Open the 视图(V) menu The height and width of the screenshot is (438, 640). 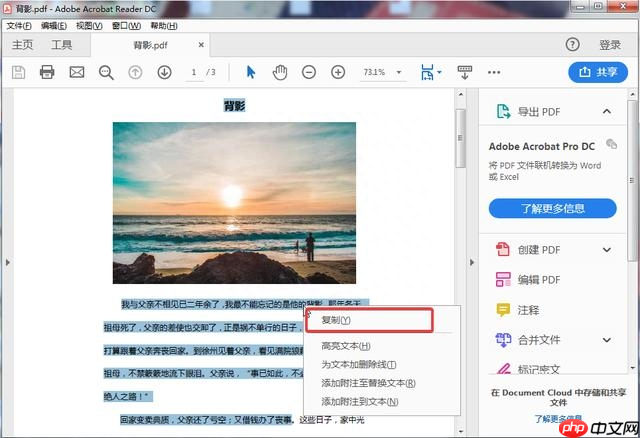[89, 26]
